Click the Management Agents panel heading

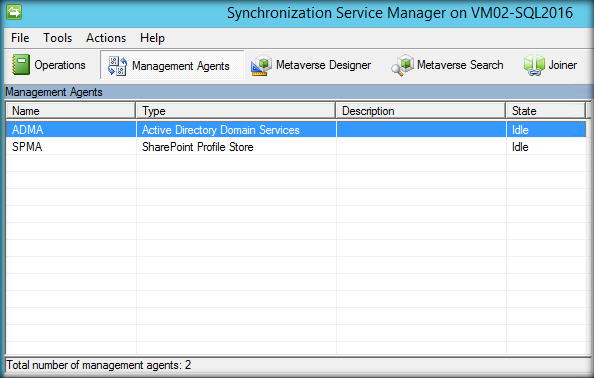(x=54, y=92)
